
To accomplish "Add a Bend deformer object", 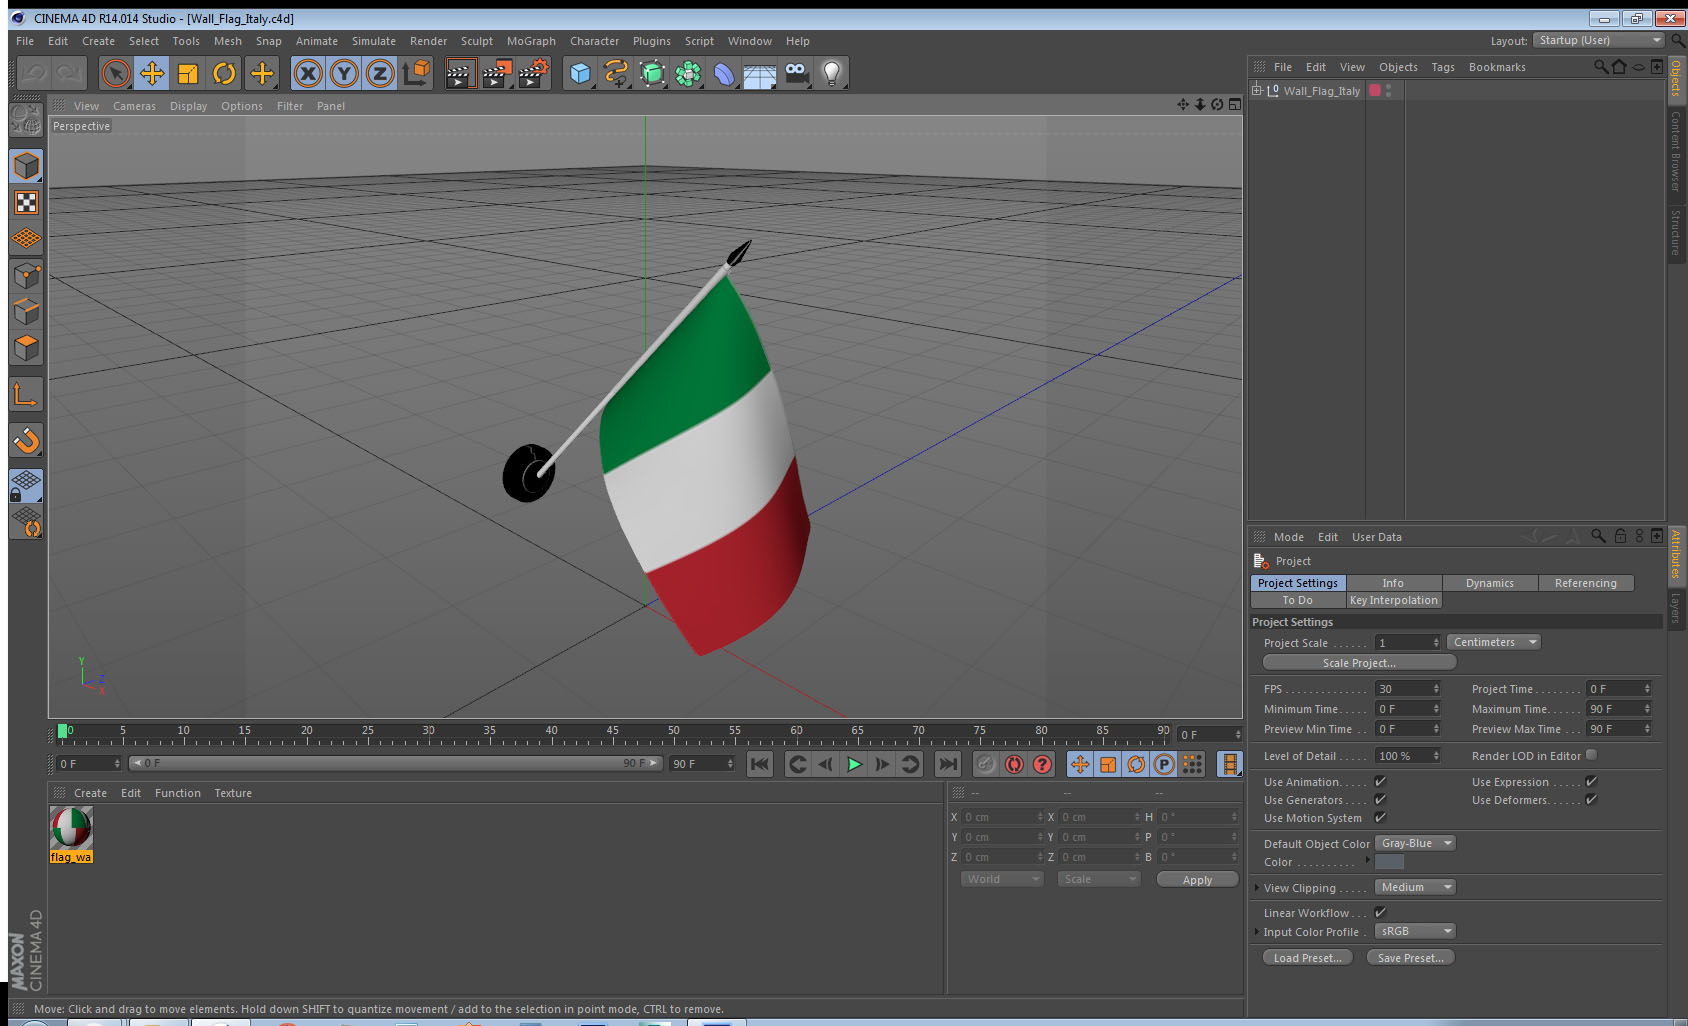I will point(724,73).
